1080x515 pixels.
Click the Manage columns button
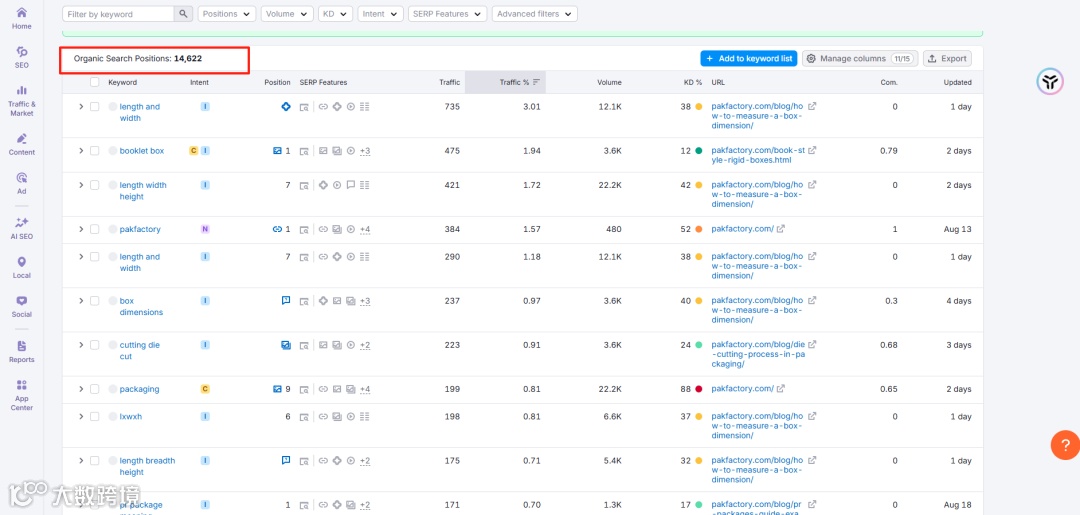coord(860,59)
